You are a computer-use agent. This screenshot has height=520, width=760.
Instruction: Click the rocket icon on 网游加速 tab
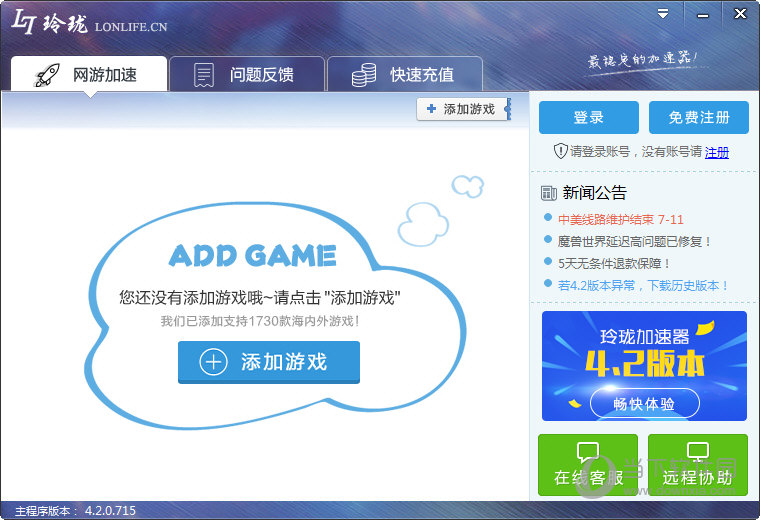(x=47, y=75)
